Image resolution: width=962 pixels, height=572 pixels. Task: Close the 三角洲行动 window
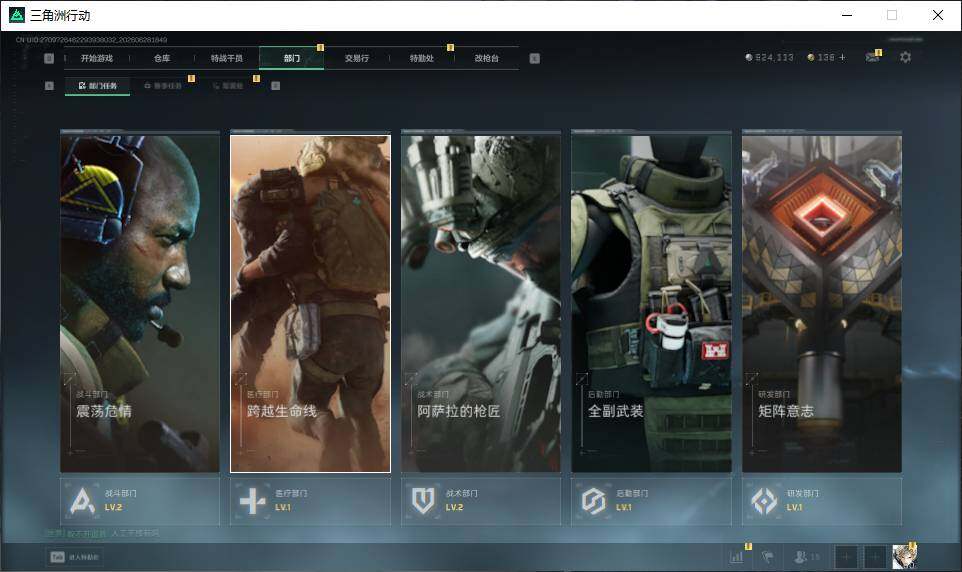938,15
